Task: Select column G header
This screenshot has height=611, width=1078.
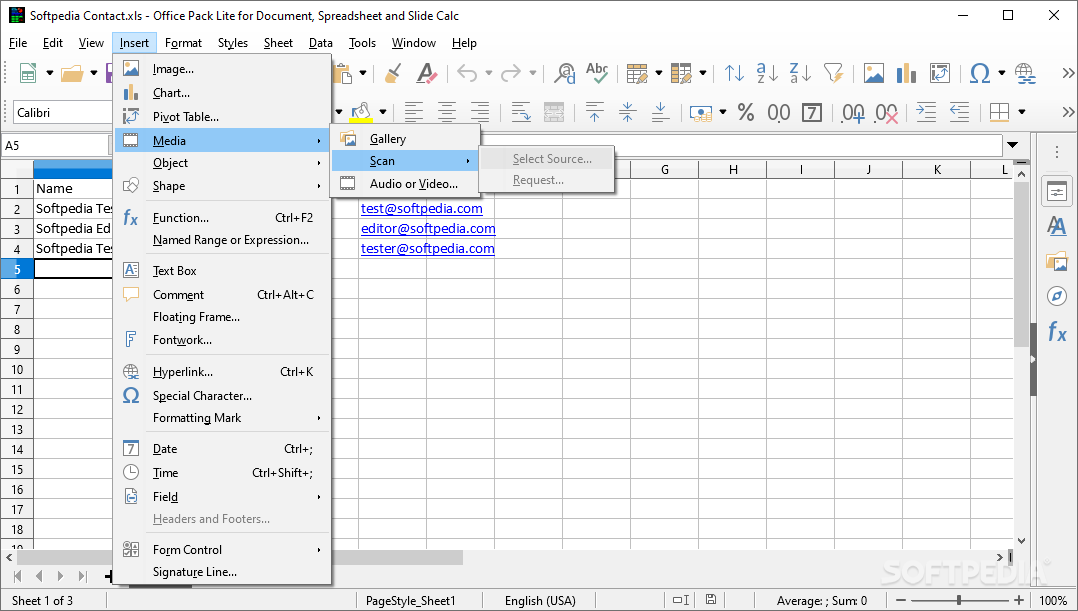Action: [665, 170]
